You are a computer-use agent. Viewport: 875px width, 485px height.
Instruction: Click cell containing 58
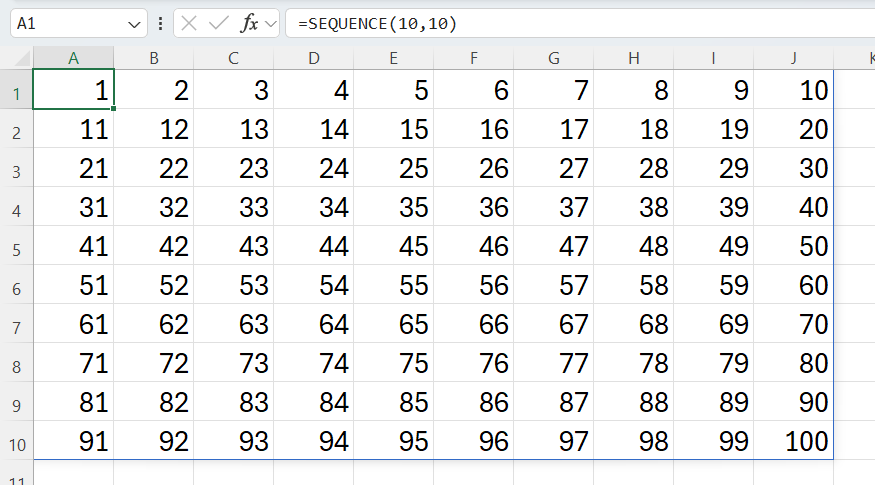pyautogui.click(x=633, y=285)
